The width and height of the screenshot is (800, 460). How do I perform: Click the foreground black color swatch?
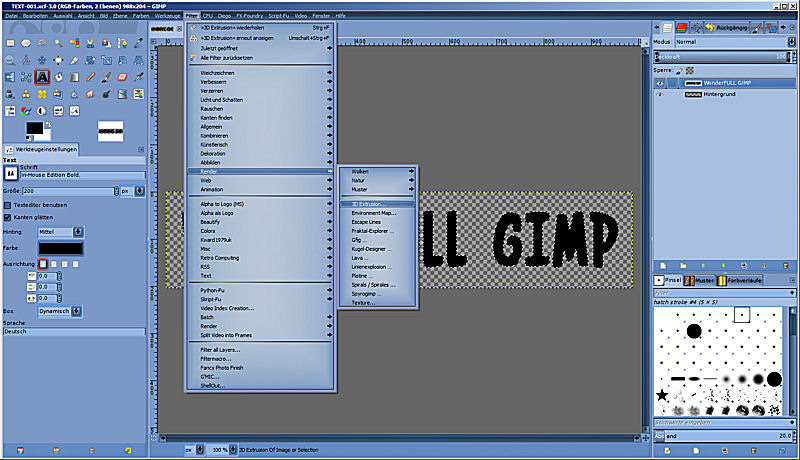(35, 128)
